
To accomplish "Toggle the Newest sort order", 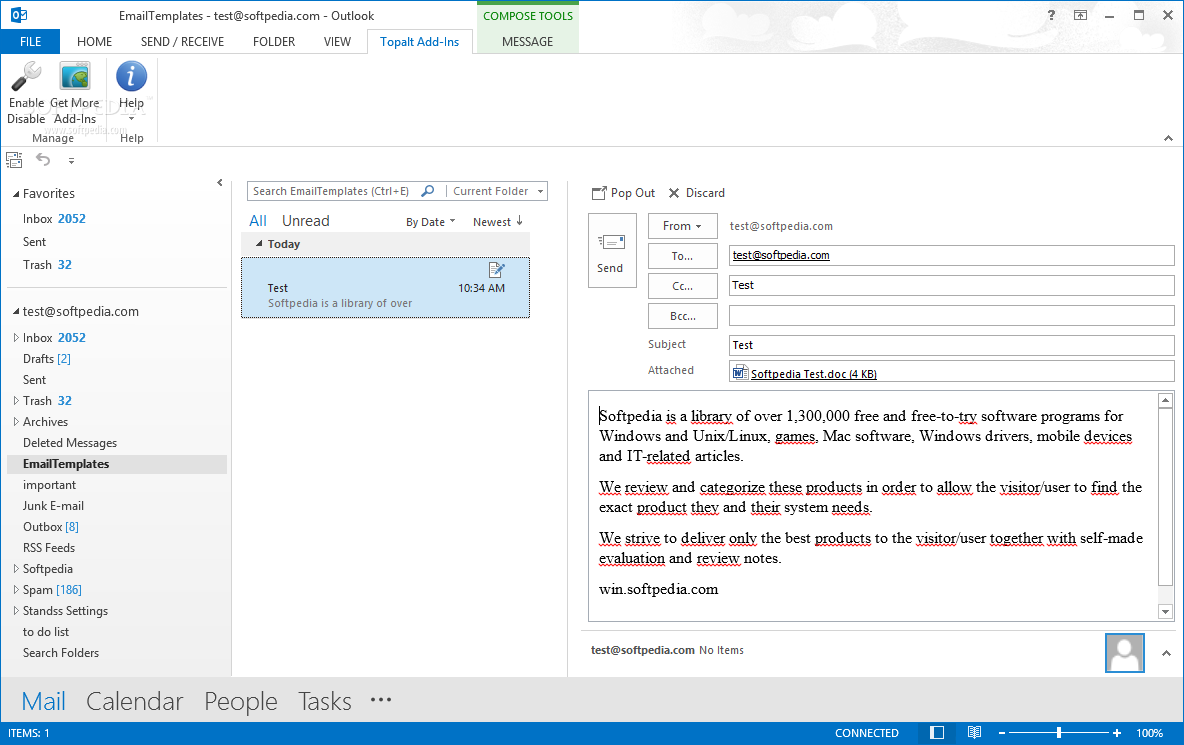I will pos(498,222).
